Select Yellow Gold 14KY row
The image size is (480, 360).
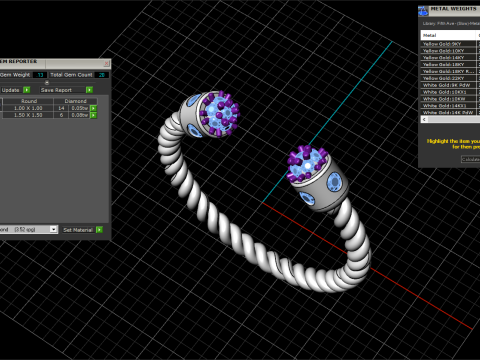(x=449, y=57)
